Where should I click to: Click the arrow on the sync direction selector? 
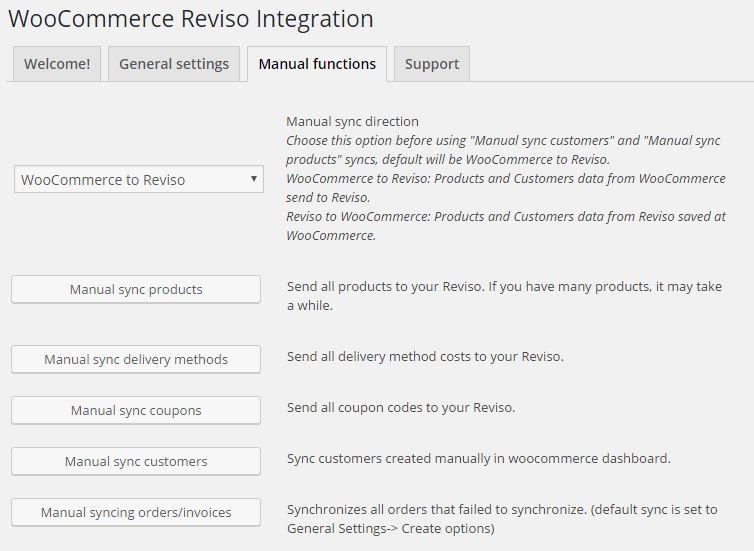[x=254, y=180]
